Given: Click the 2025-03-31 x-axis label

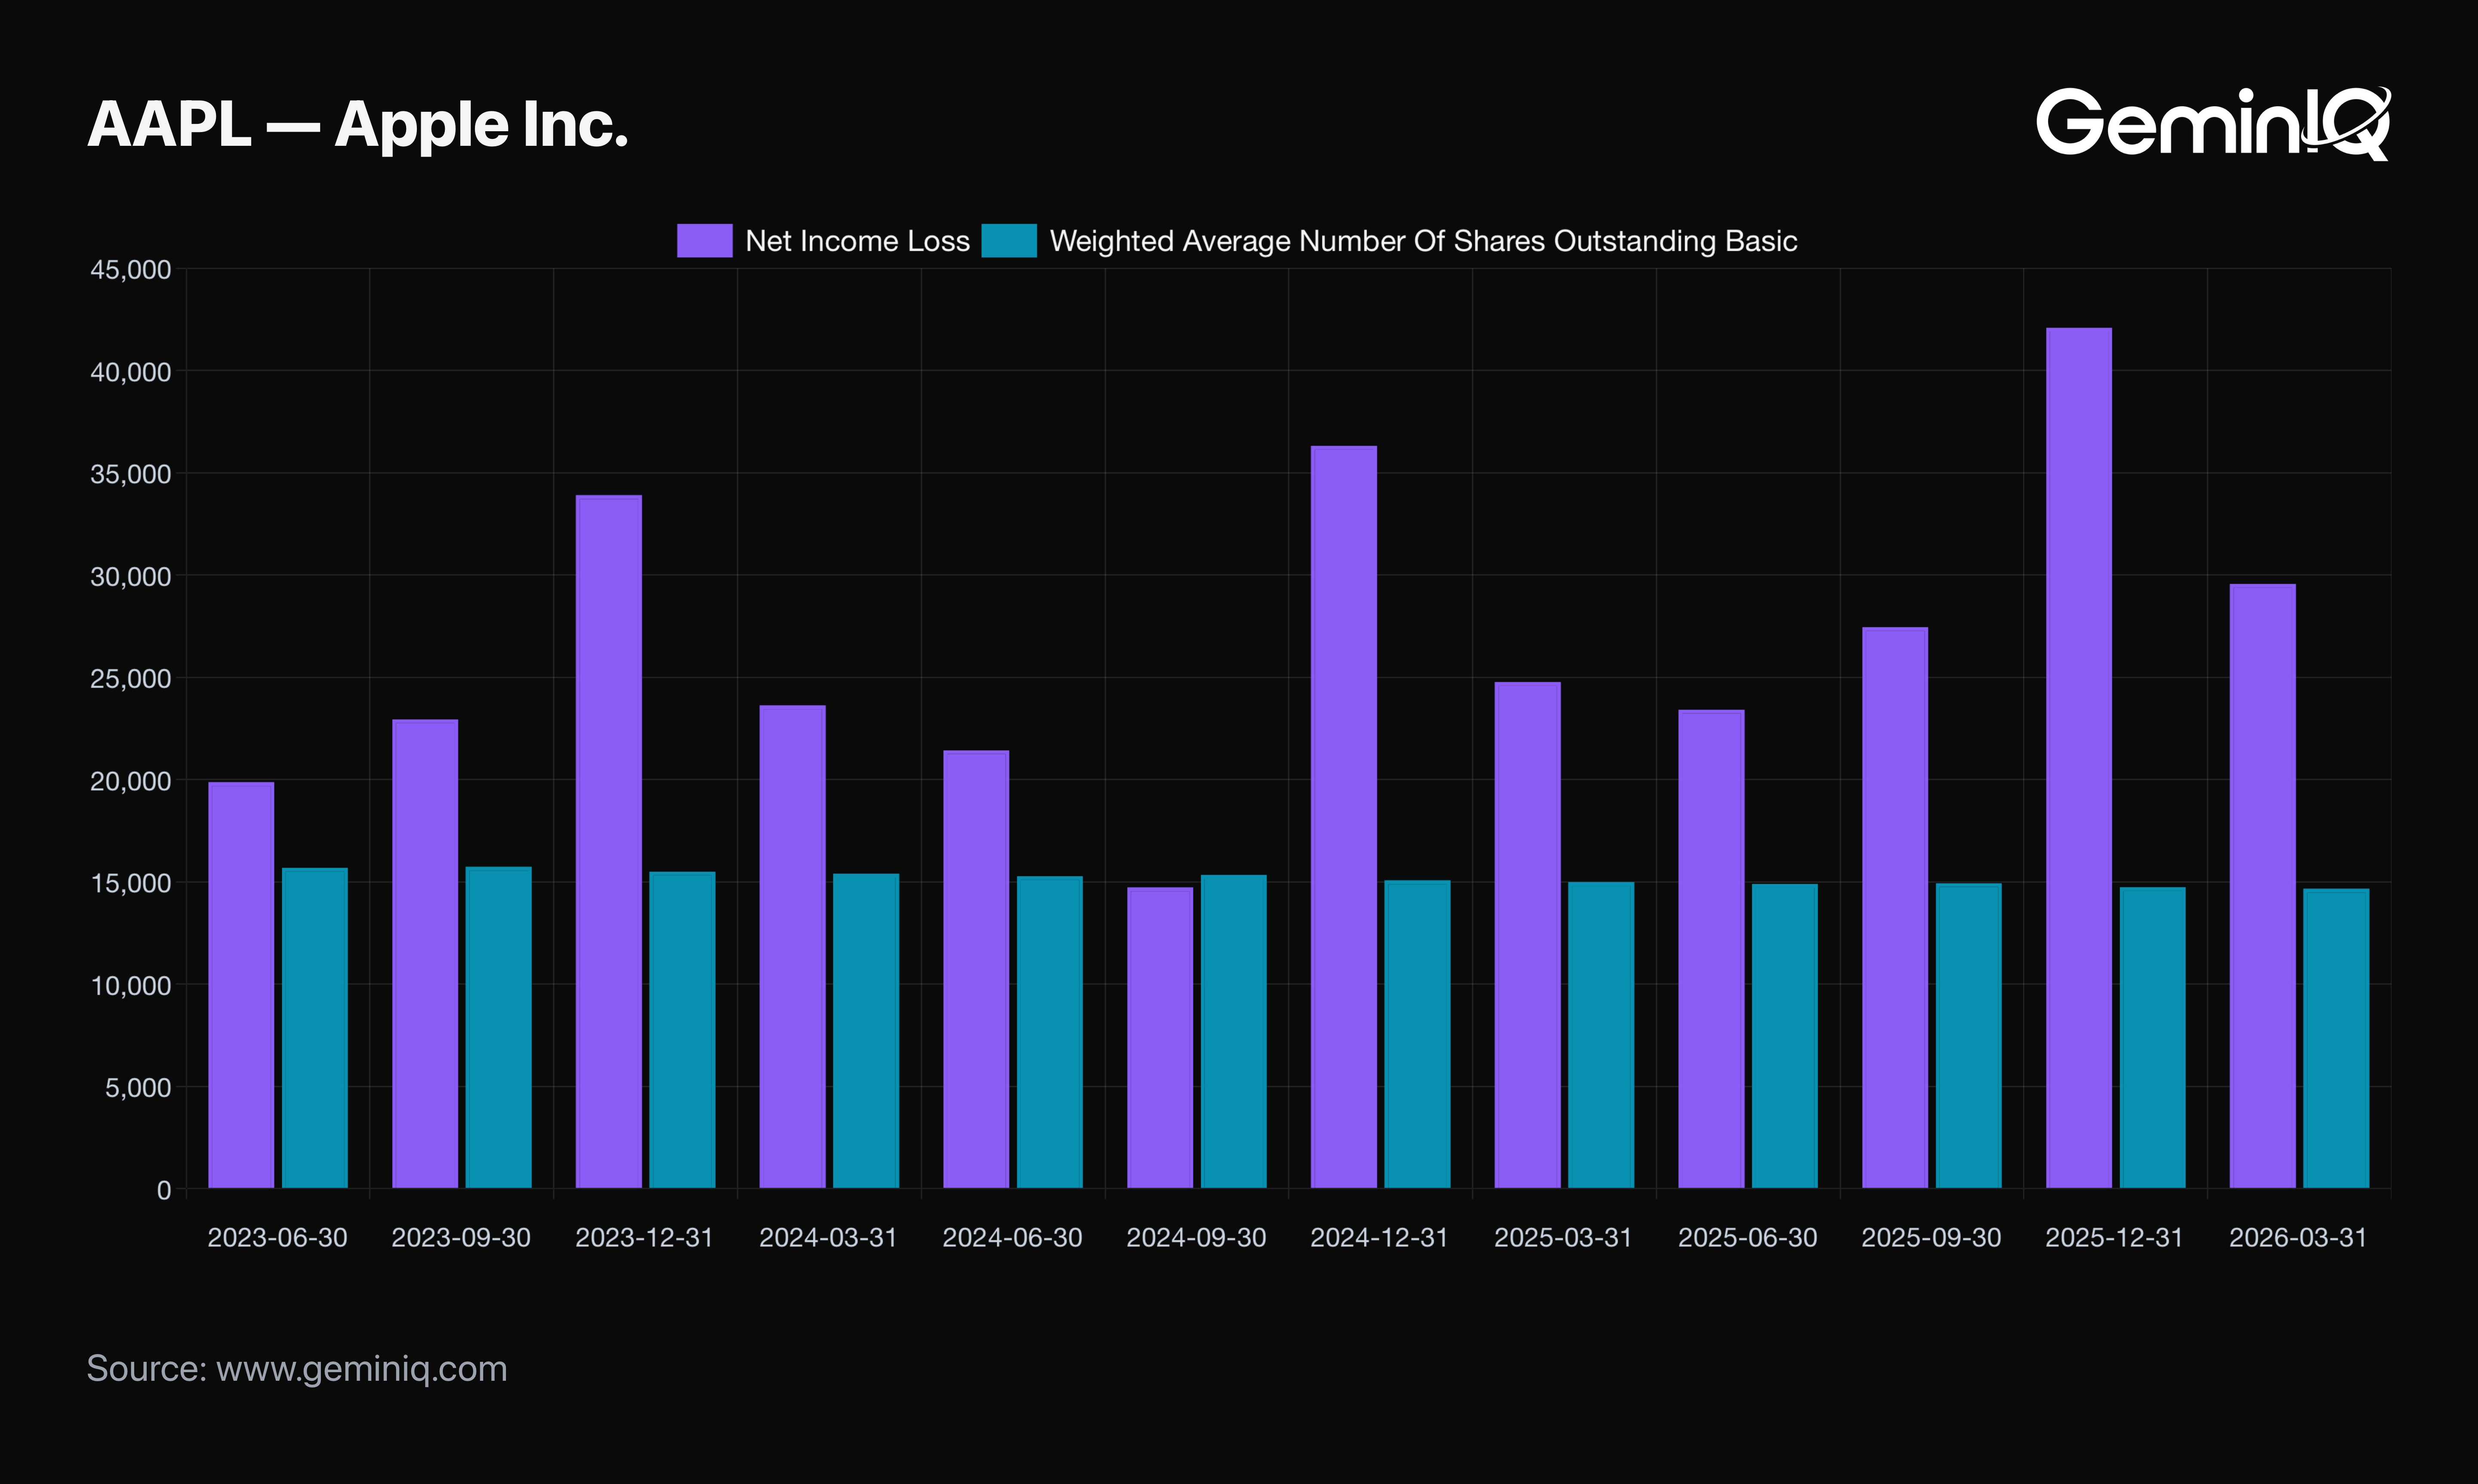Looking at the screenshot, I should tap(1564, 1238).
